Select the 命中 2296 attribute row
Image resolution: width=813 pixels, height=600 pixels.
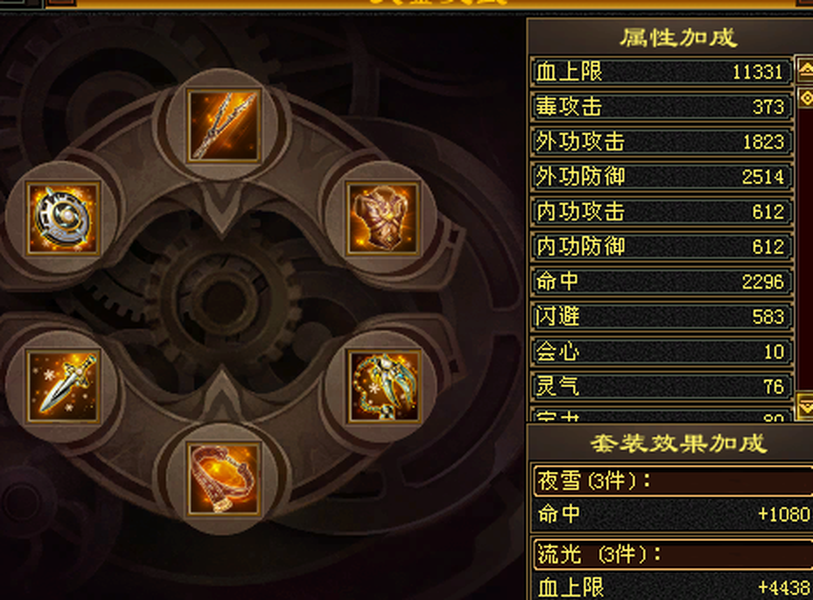(662, 282)
